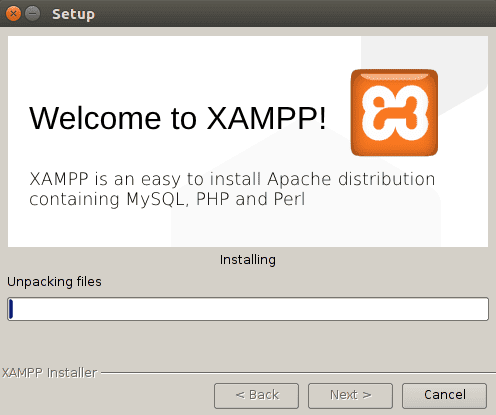Viewport: 496px width, 415px height.
Task: Select the Welcome to XAMPP! heading
Action: (x=178, y=118)
